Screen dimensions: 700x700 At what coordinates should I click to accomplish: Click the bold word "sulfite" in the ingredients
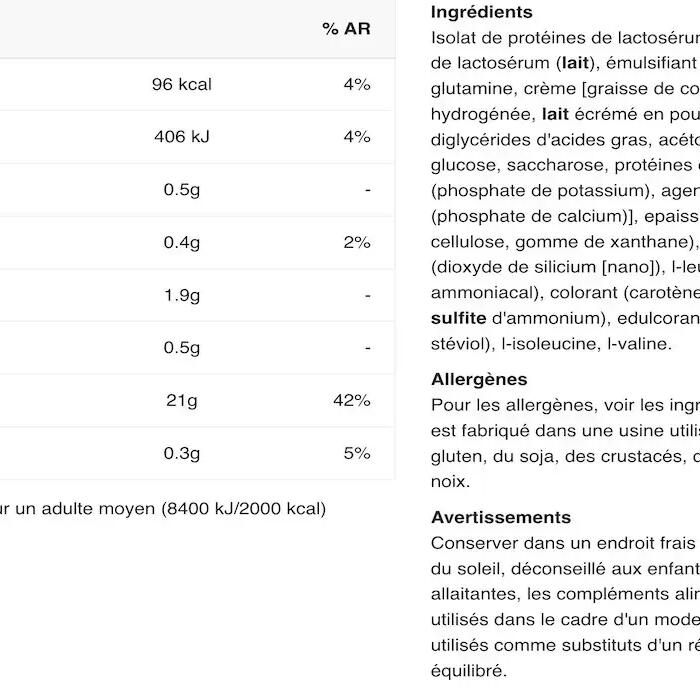(458, 318)
